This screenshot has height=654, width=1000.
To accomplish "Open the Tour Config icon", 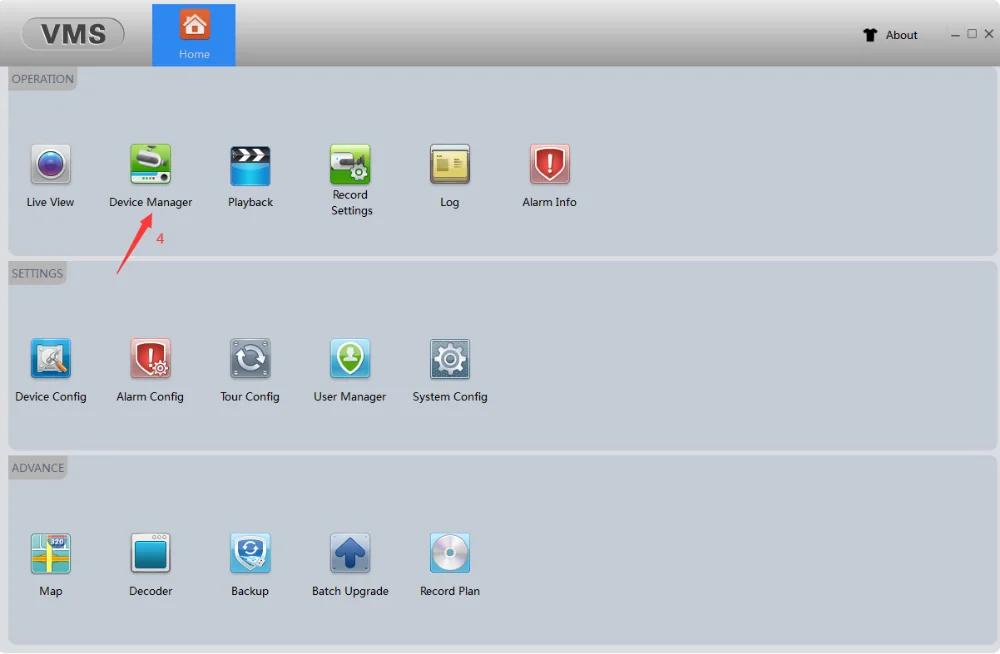I will click(250, 359).
